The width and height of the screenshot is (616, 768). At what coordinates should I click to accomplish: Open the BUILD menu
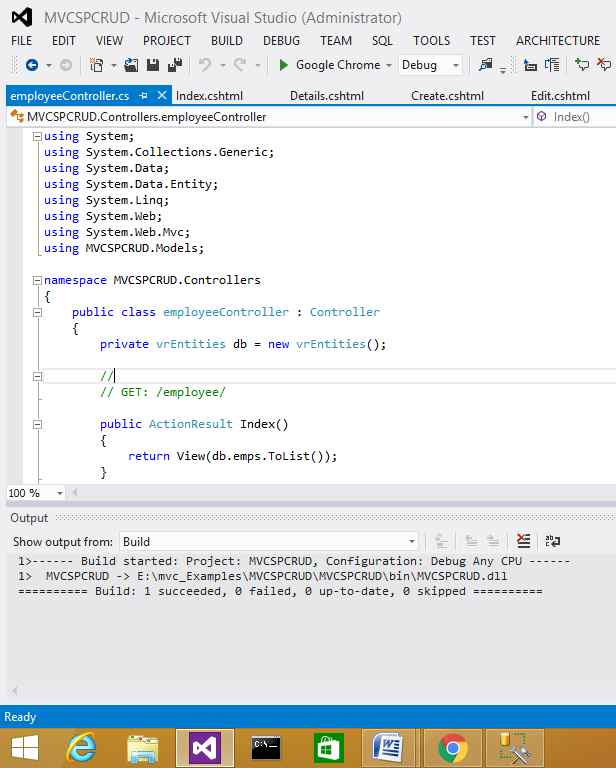point(227,41)
